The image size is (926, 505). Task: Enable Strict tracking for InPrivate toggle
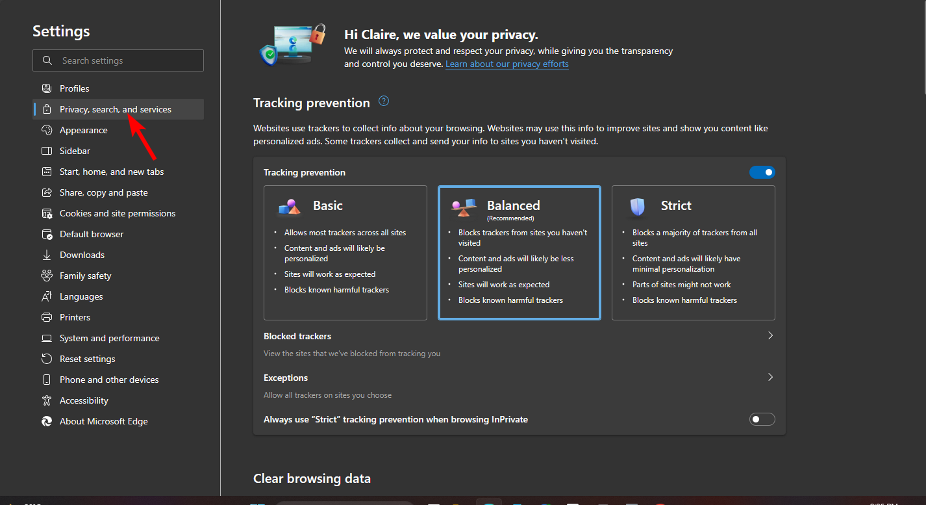click(x=762, y=419)
